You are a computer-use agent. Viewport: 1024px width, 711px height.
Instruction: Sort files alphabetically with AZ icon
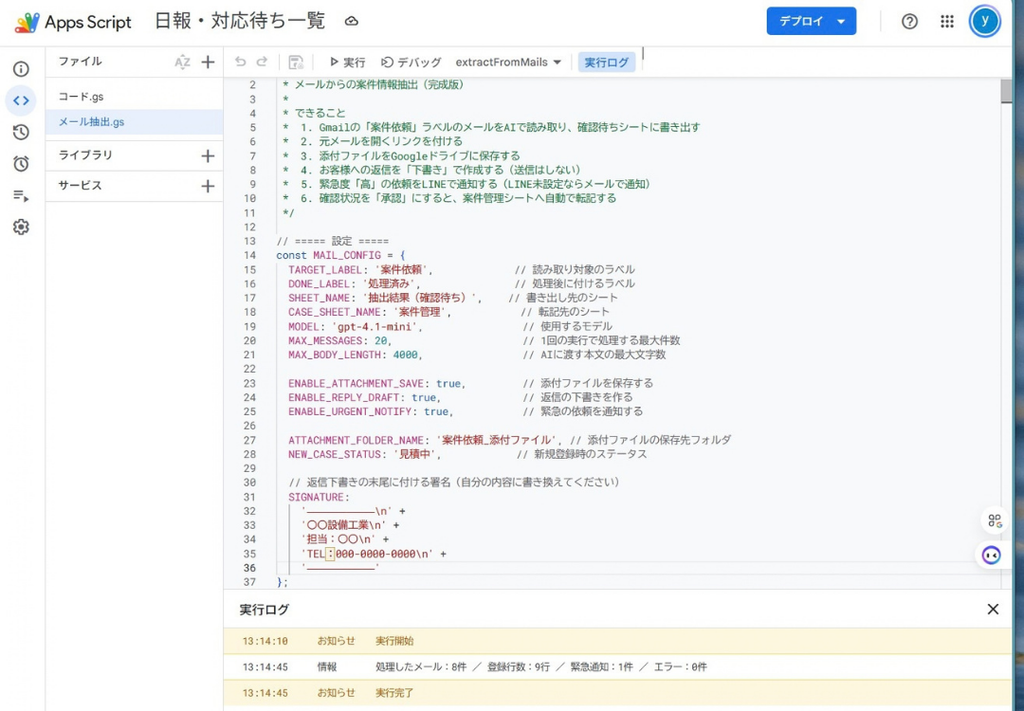[x=182, y=62]
